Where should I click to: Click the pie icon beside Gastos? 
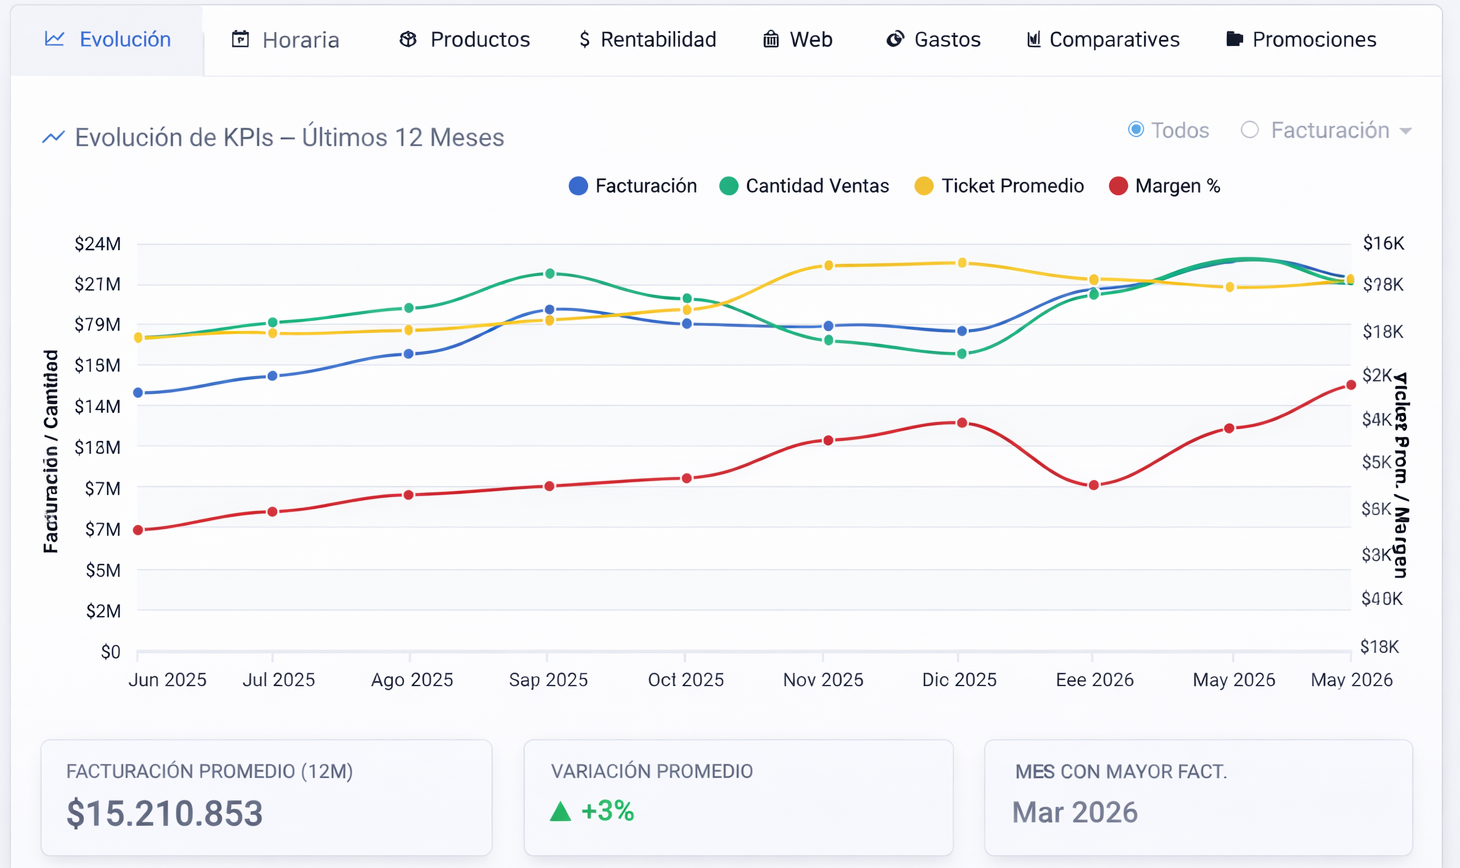(x=895, y=39)
